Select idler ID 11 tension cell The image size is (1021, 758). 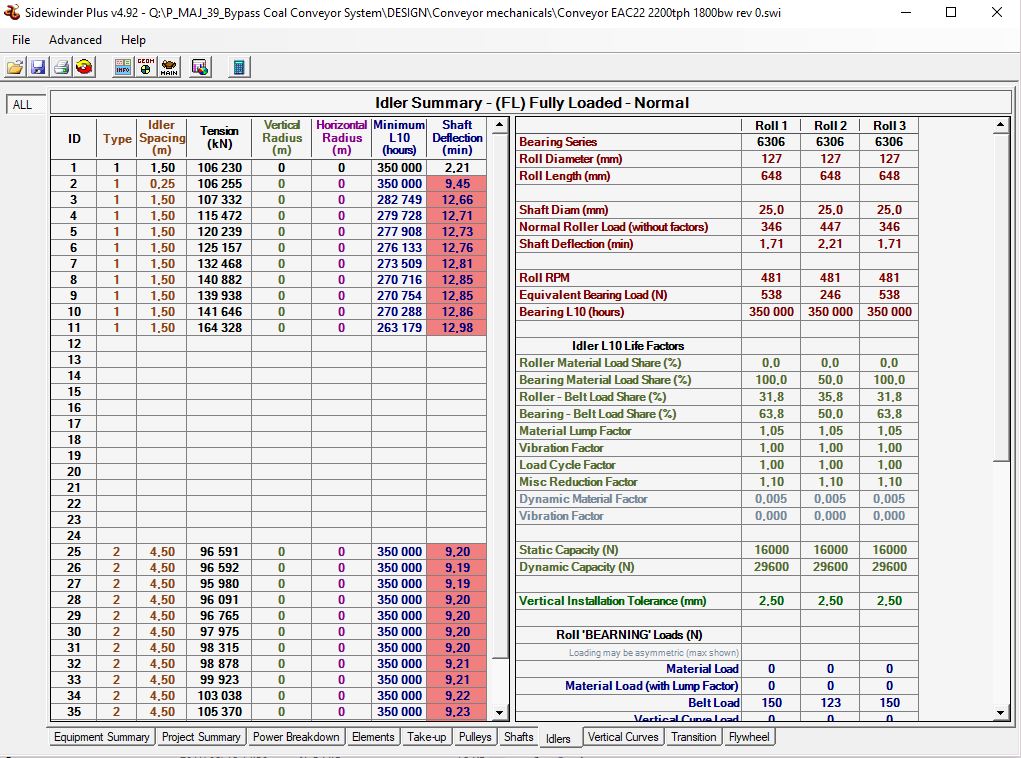(219, 328)
